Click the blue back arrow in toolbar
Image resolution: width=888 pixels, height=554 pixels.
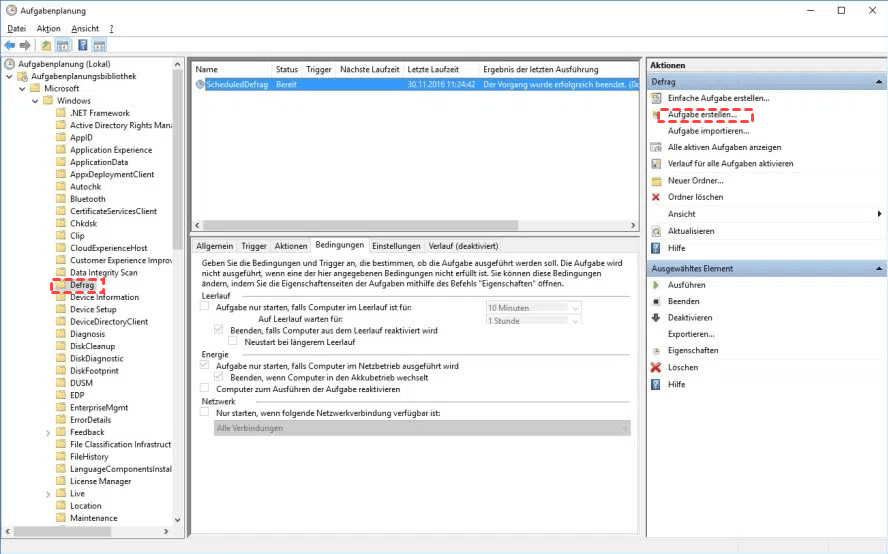click(x=10, y=45)
